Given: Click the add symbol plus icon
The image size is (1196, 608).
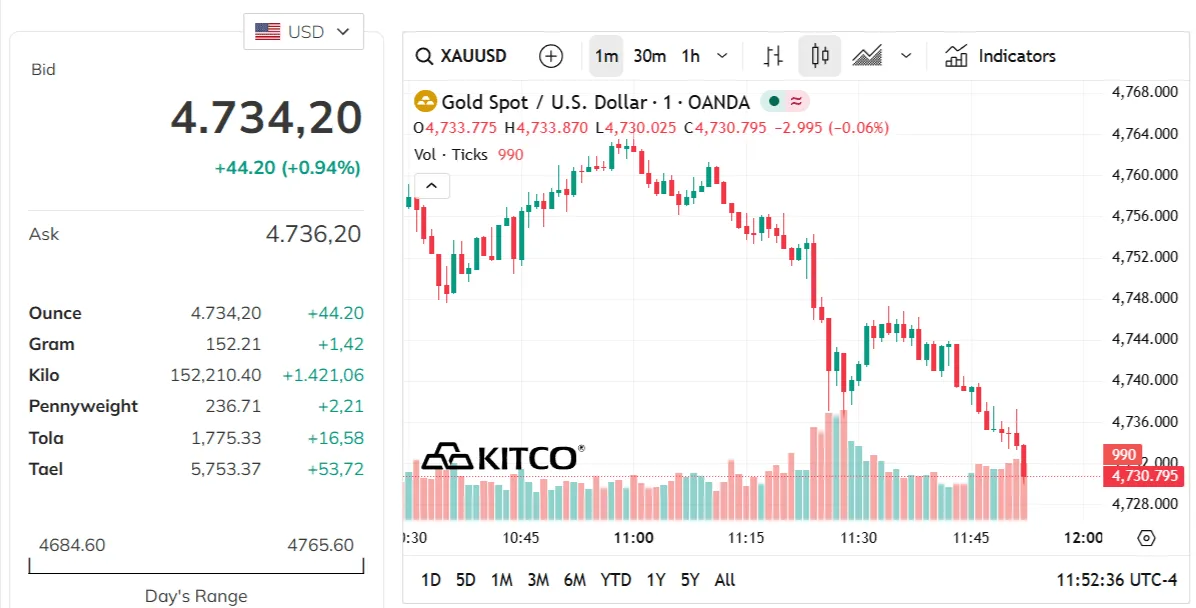Looking at the screenshot, I should (551, 56).
